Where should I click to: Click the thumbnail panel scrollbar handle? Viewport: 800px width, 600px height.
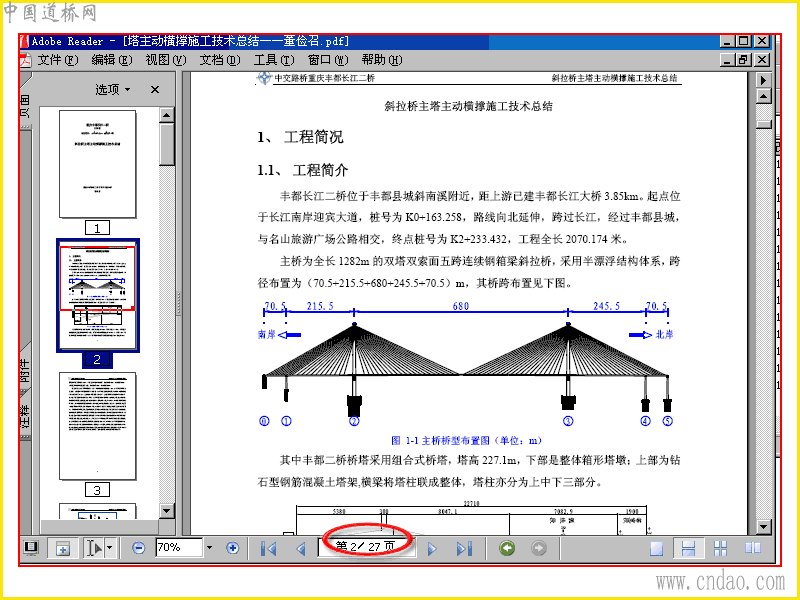click(x=167, y=144)
